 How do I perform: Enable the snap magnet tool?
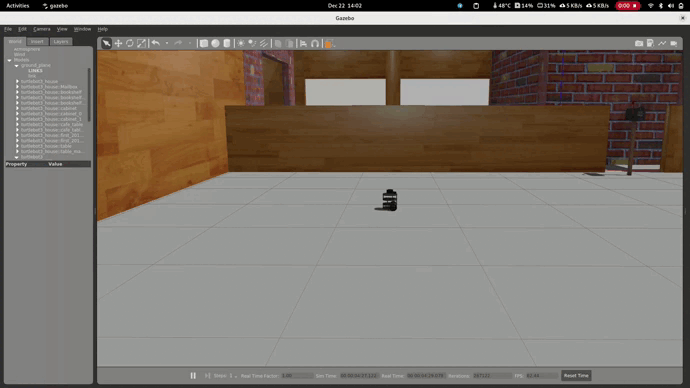(x=315, y=43)
